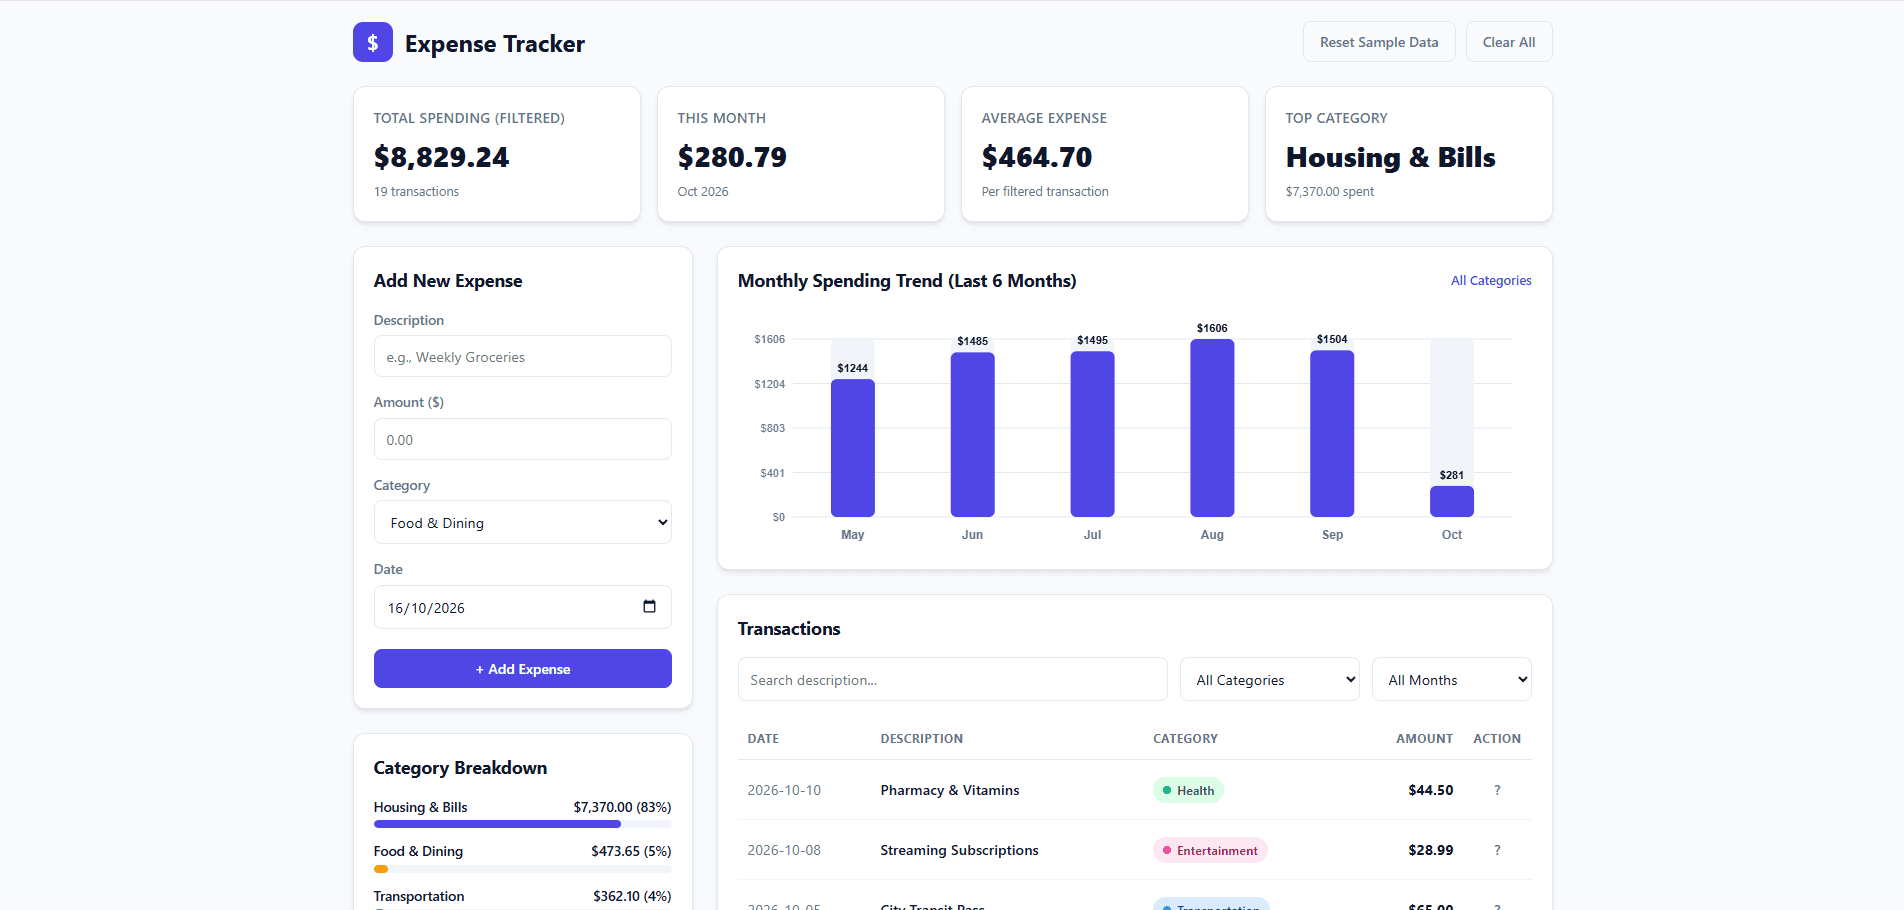Focus the Description input field
The image size is (1904, 910).
click(x=523, y=356)
